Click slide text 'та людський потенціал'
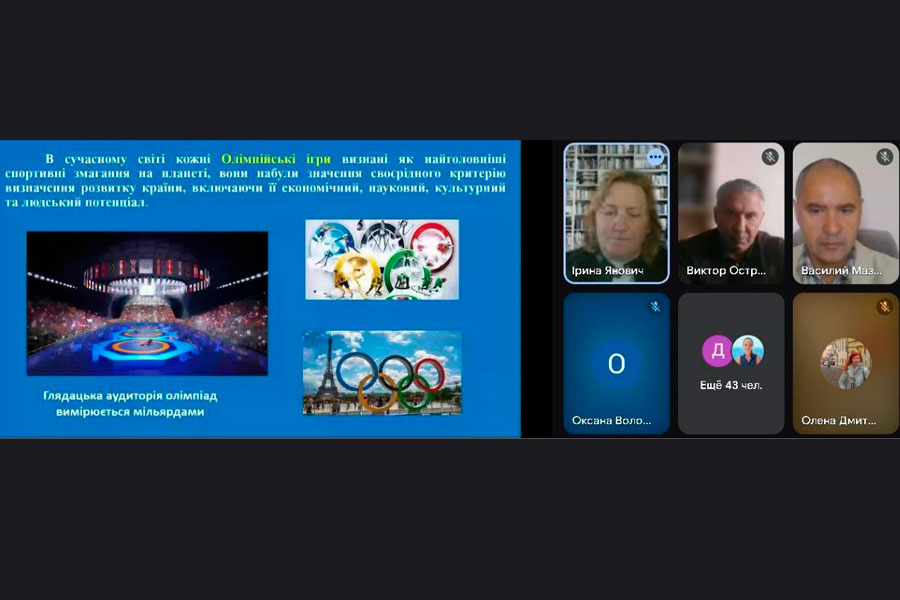This screenshot has height=600, width=900. pyautogui.click(x=76, y=202)
